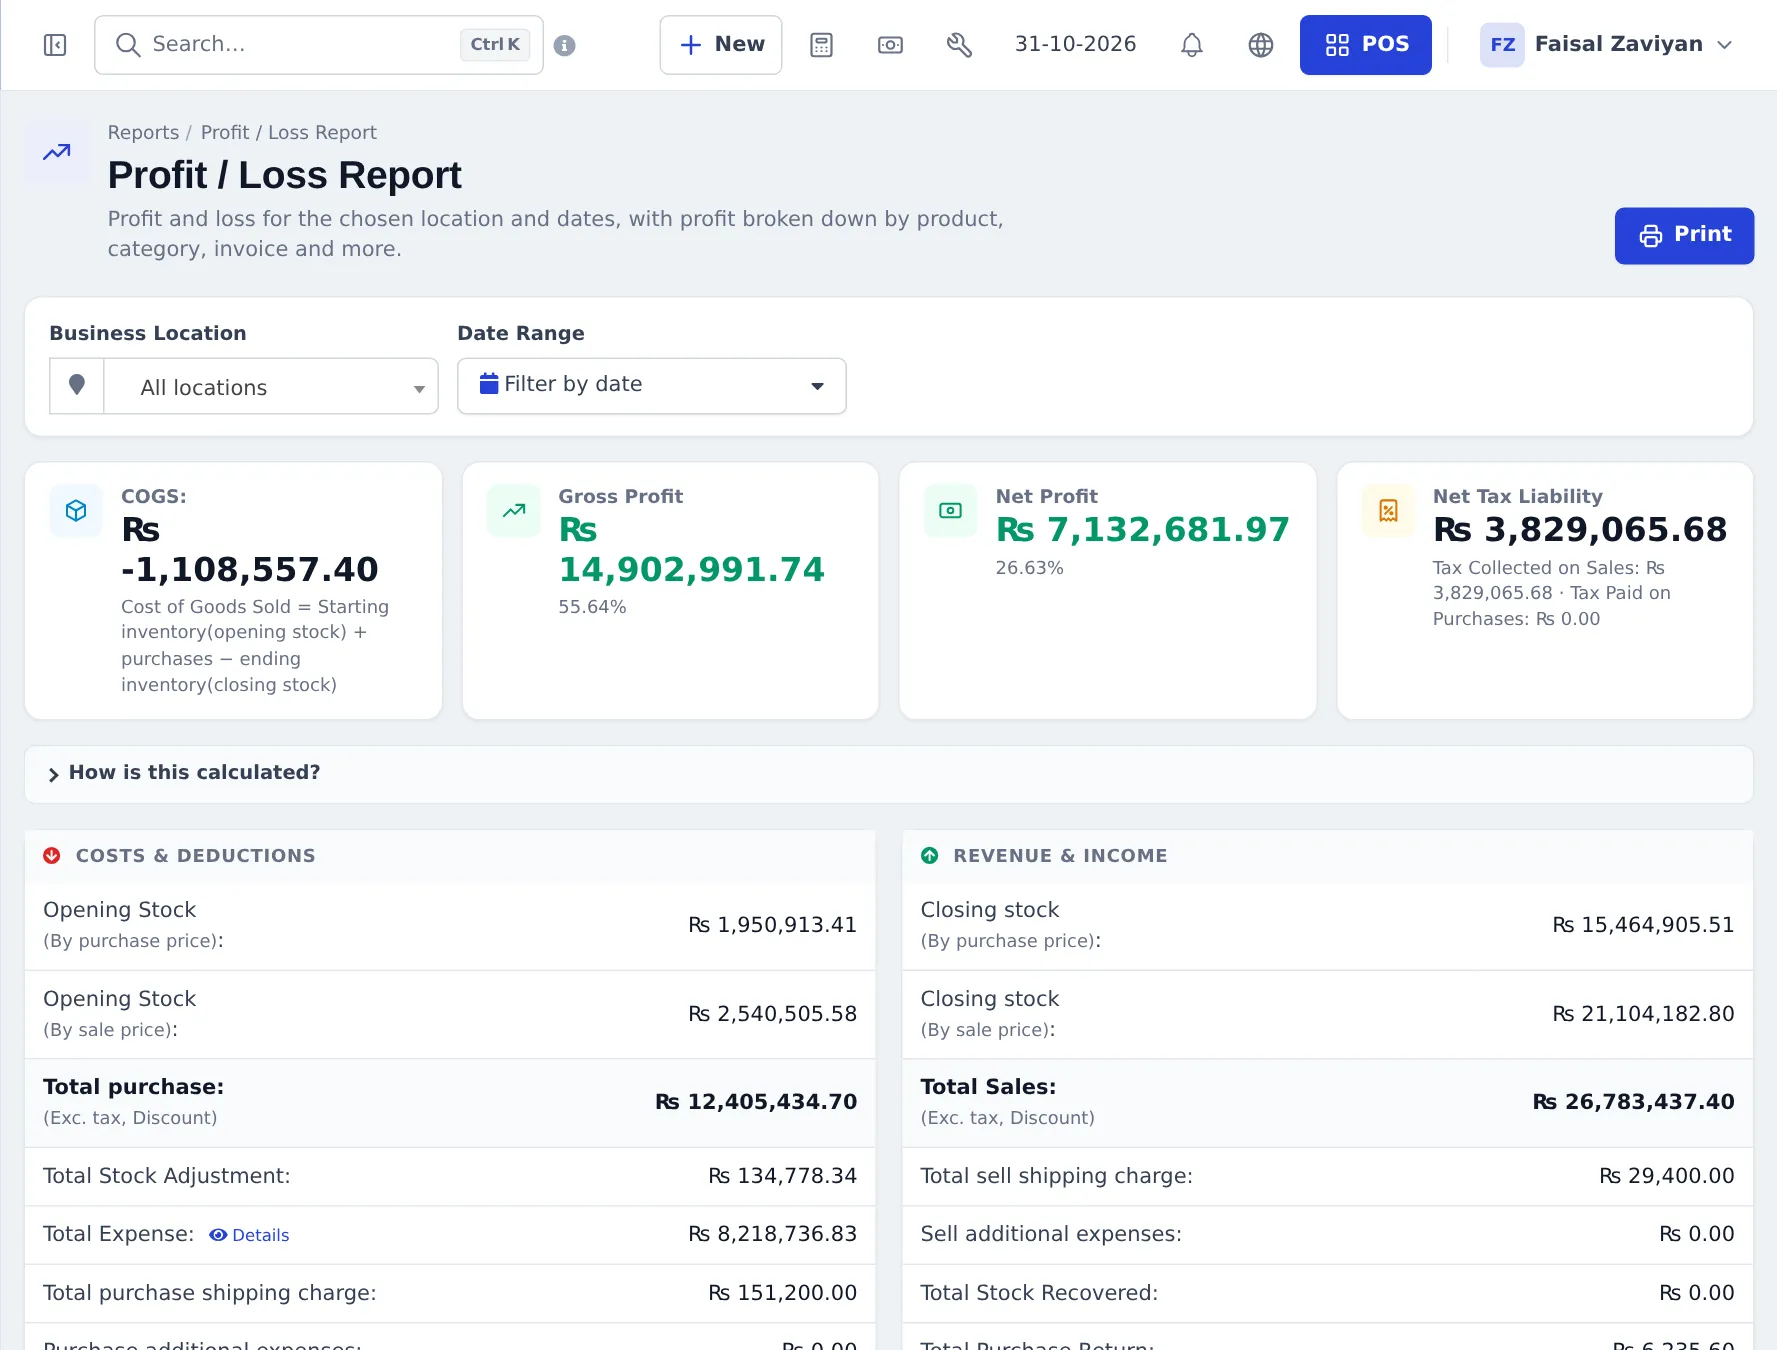Screen dimensions: 1777x1350
Task: Click the Net Profit cash icon
Action: click(x=950, y=511)
